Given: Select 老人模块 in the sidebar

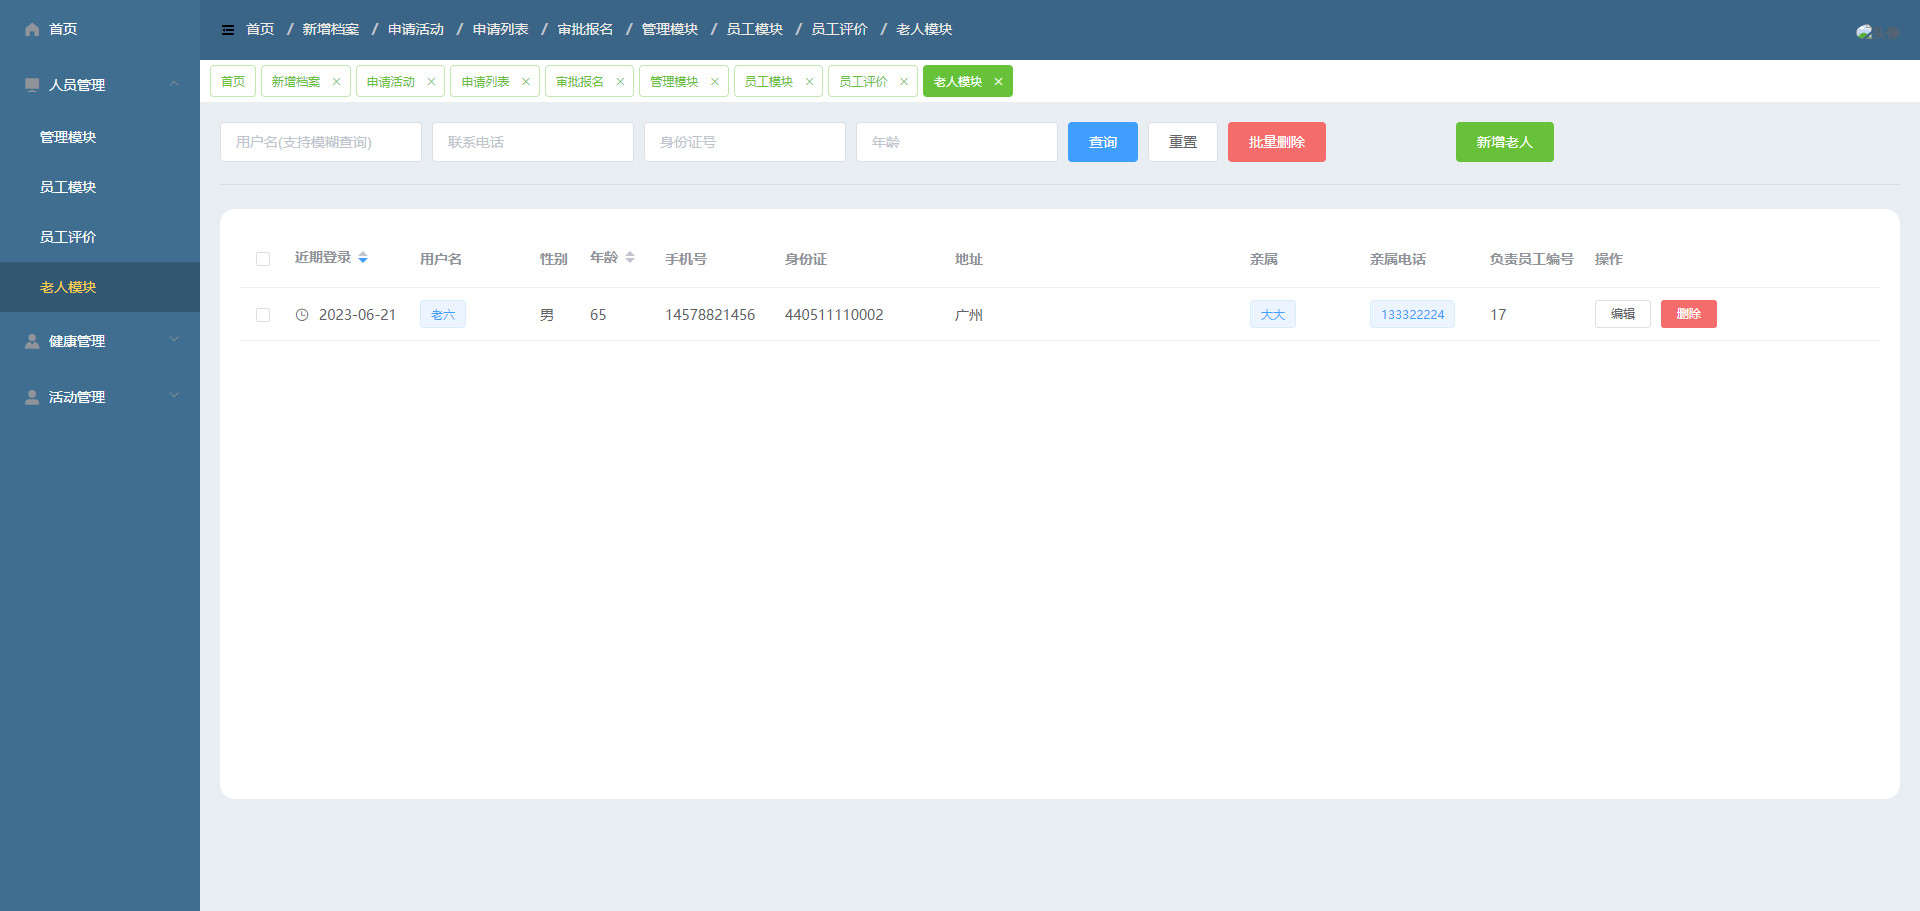Looking at the screenshot, I should [x=100, y=287].
